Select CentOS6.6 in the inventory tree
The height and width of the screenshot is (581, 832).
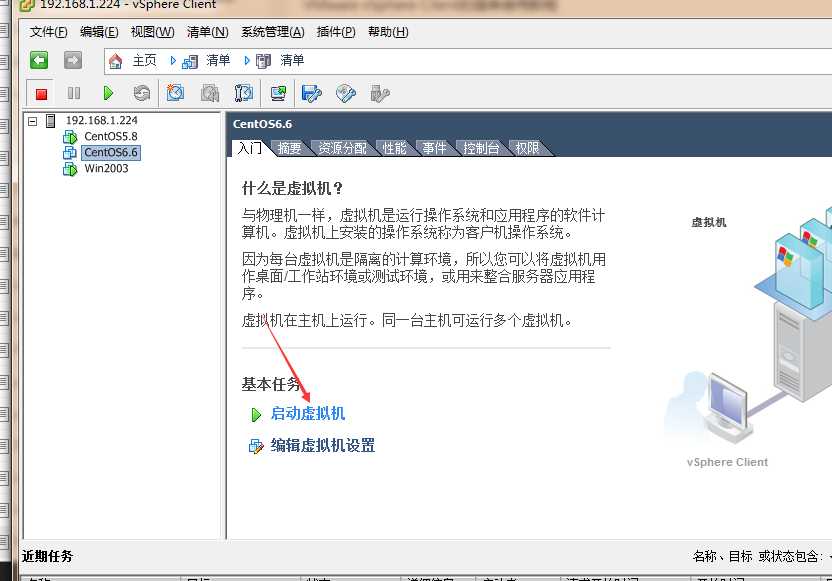coord(111,152)
